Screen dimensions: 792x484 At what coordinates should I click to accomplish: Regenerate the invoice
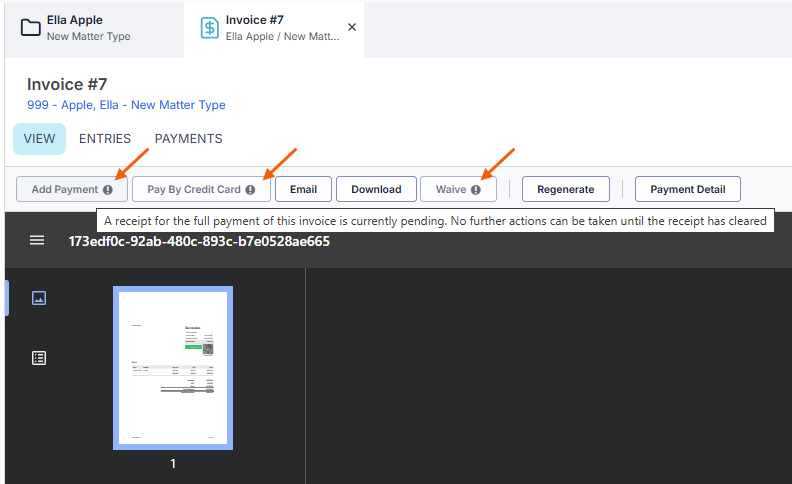pyautogui.click(x=566, y=189)
